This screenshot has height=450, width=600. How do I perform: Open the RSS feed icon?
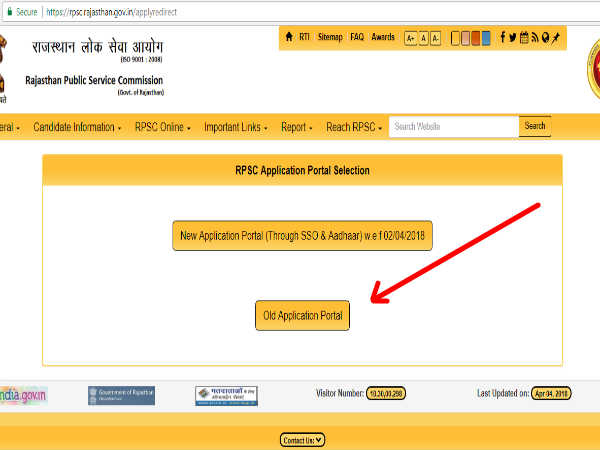click(535, 37)
